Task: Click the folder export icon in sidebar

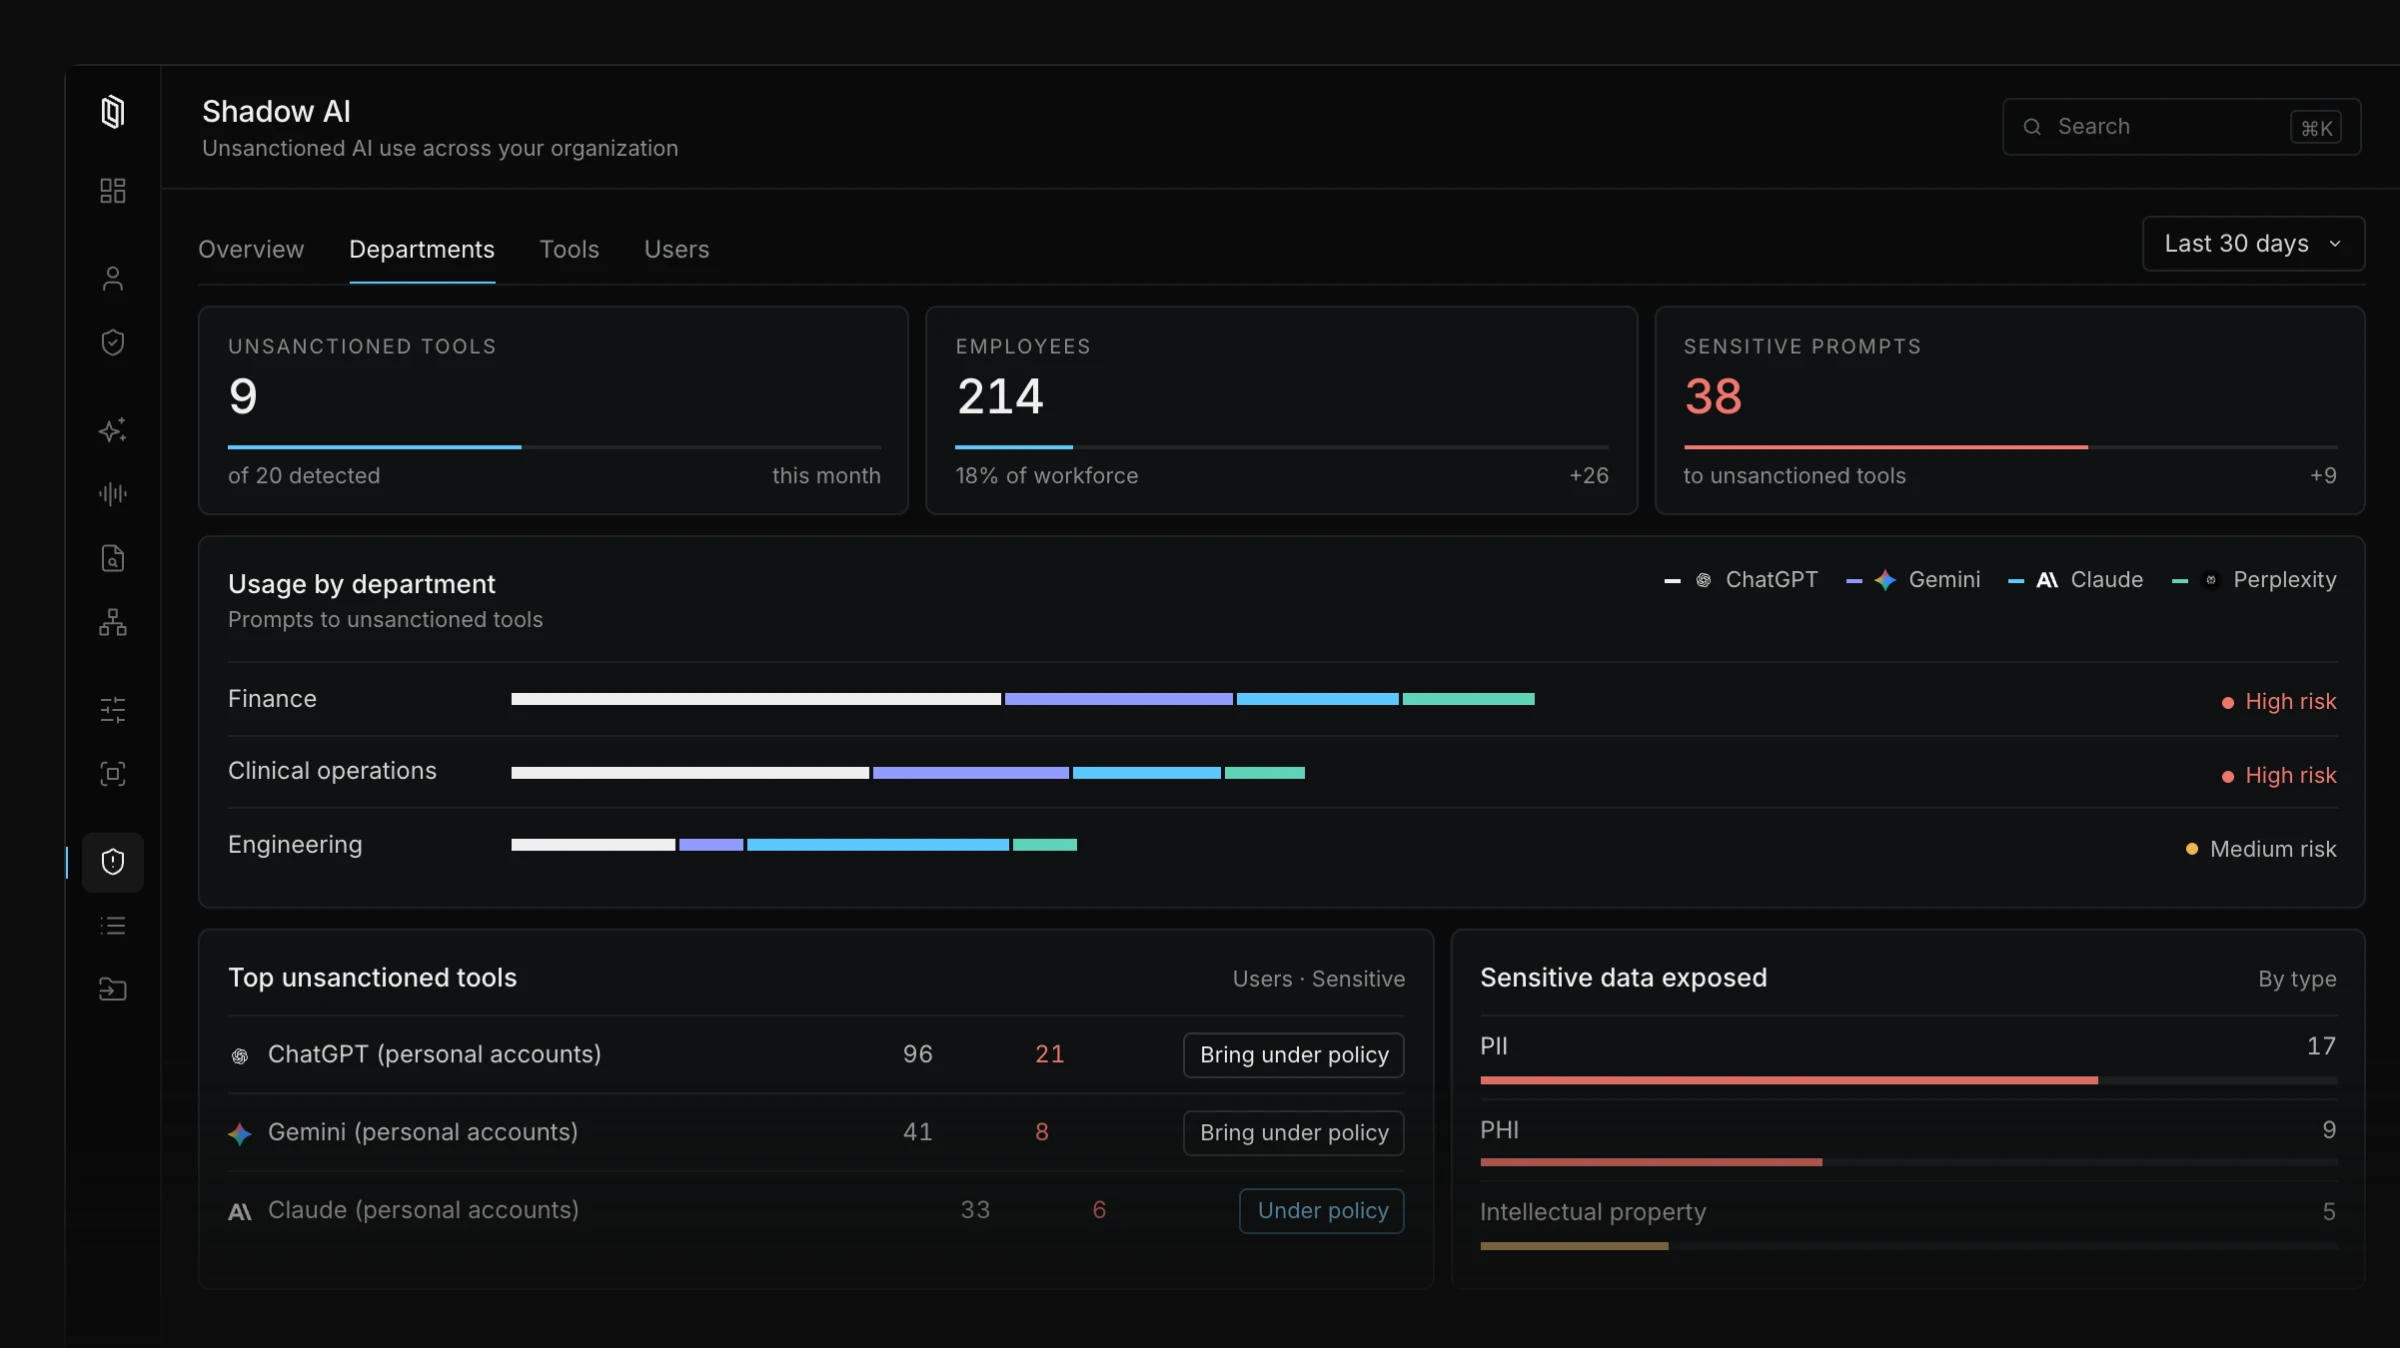Action: coord(113,989)
